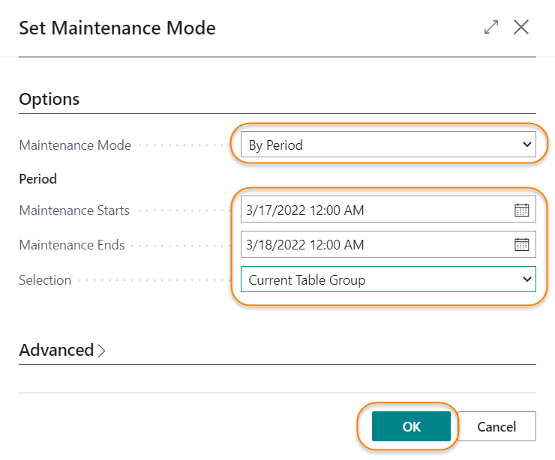Confirm with the OK button
The height and width of the screenshot is (460, 555).
411,426
